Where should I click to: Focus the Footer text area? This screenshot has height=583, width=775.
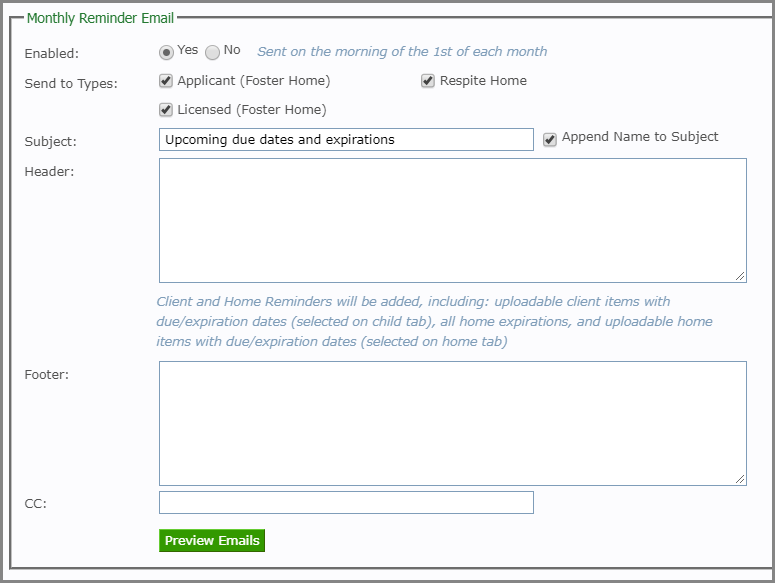click(x=453, y=423)
